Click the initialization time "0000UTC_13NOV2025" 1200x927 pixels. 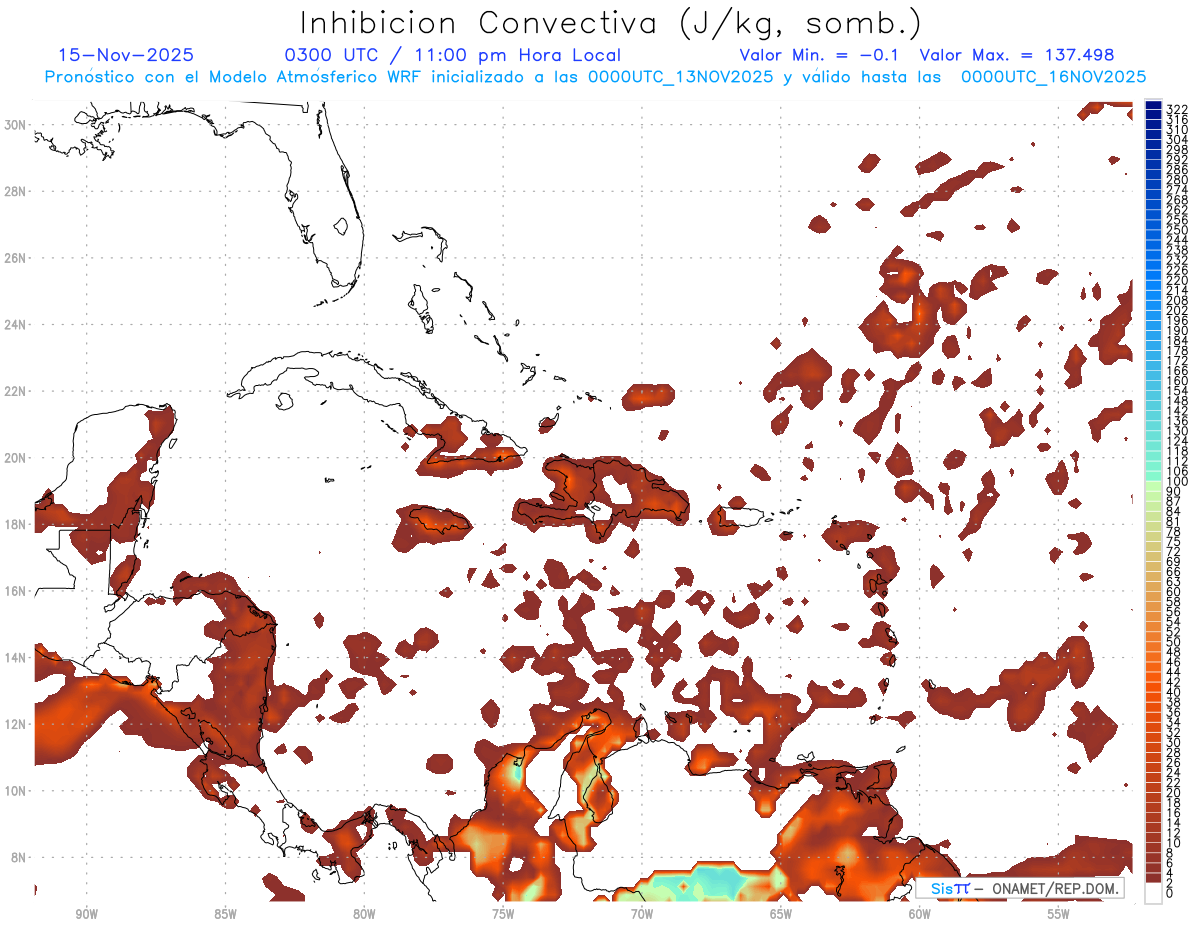point(680,77)
